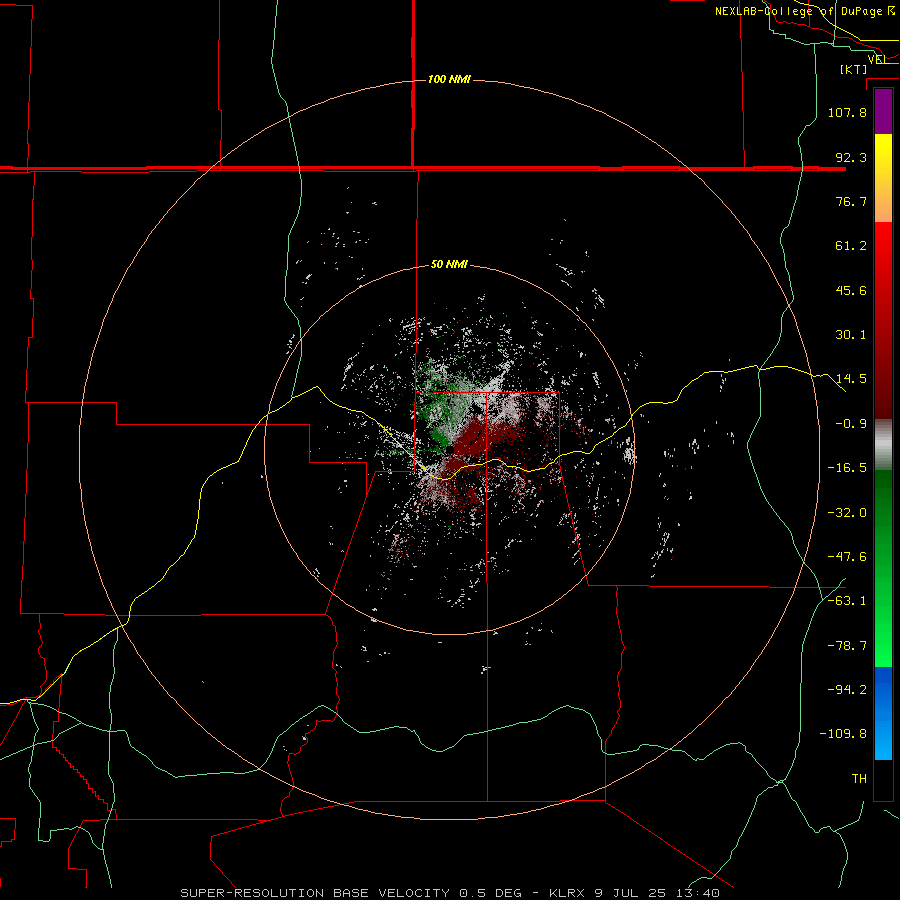Click the -109.8 legend value
The image size is (900, 900).
coord(843,734)
